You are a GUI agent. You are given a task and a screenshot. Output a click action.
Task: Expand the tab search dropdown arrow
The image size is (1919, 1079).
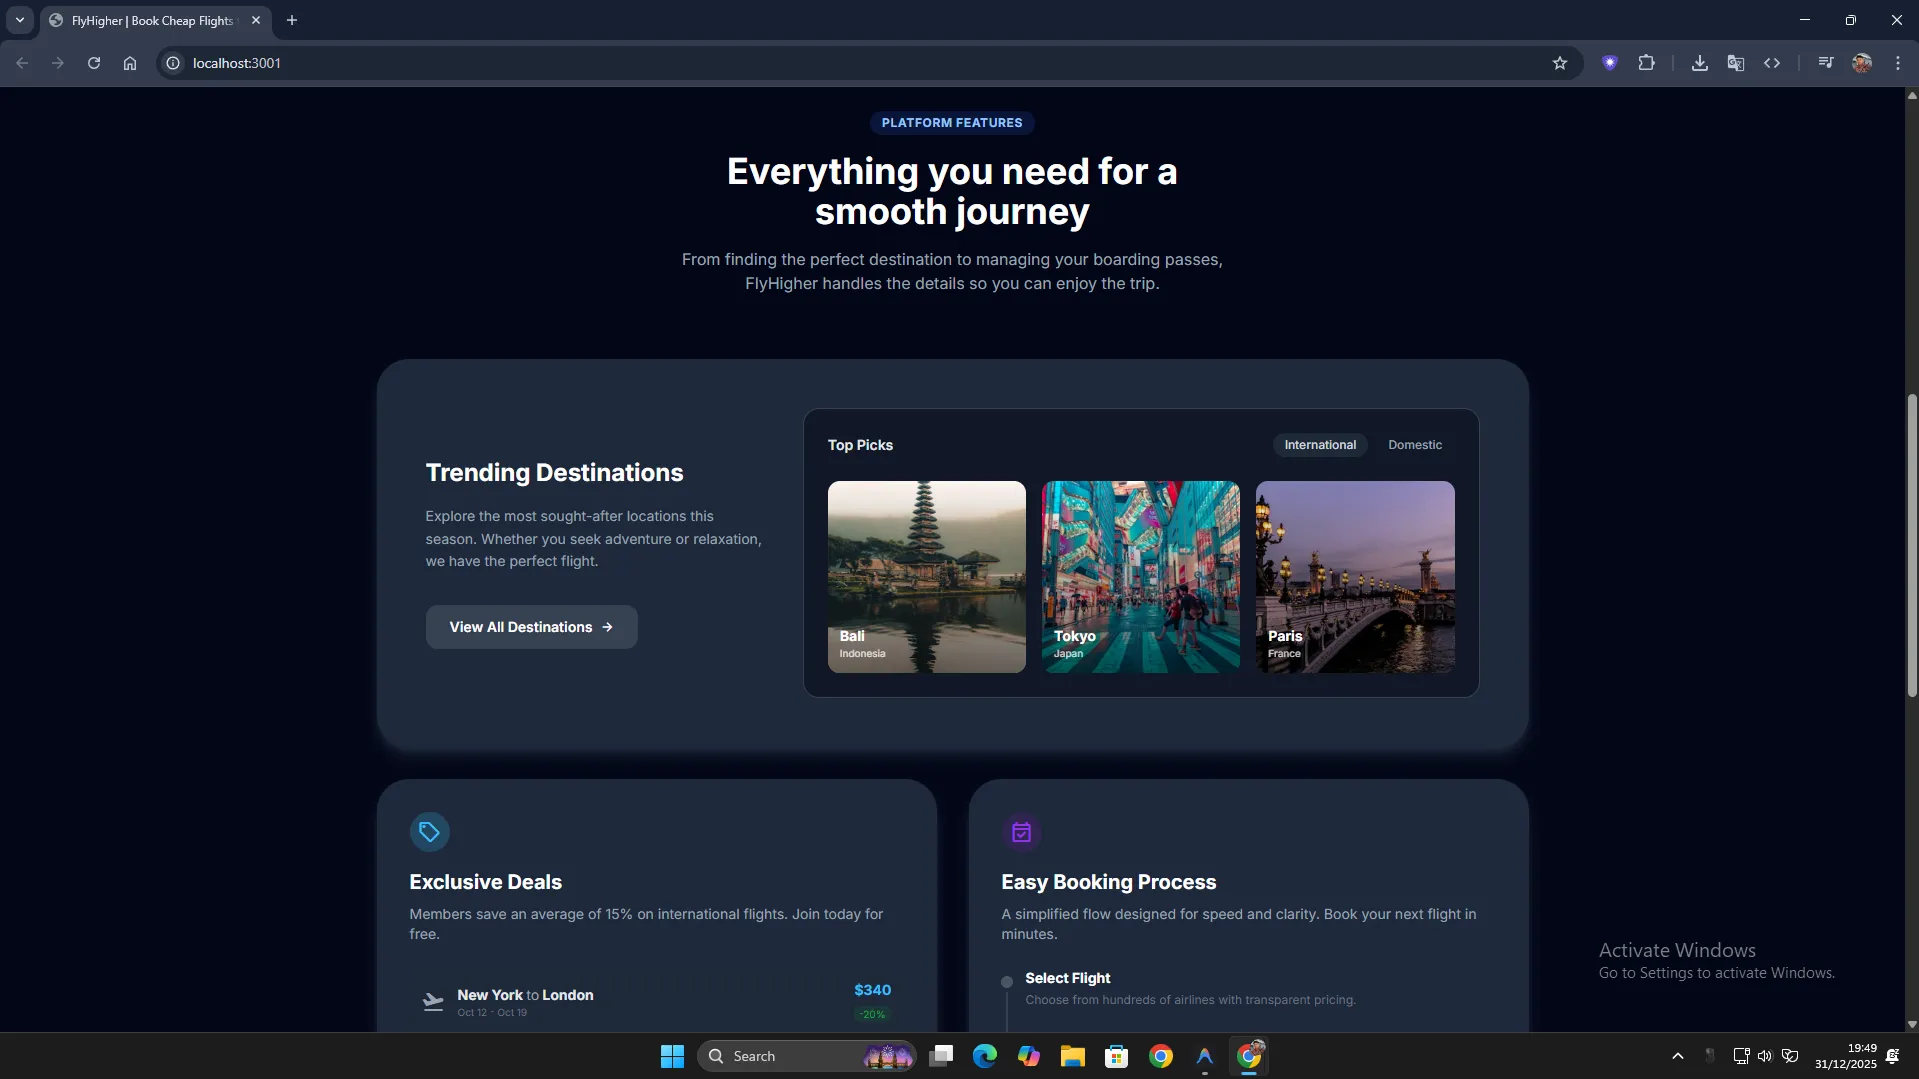pos(19,20)
